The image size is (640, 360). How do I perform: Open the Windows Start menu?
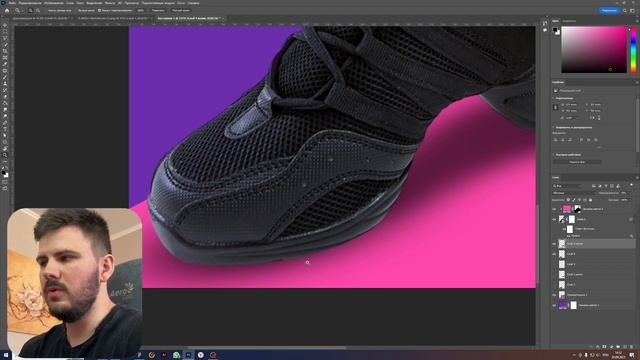(6, 355)
